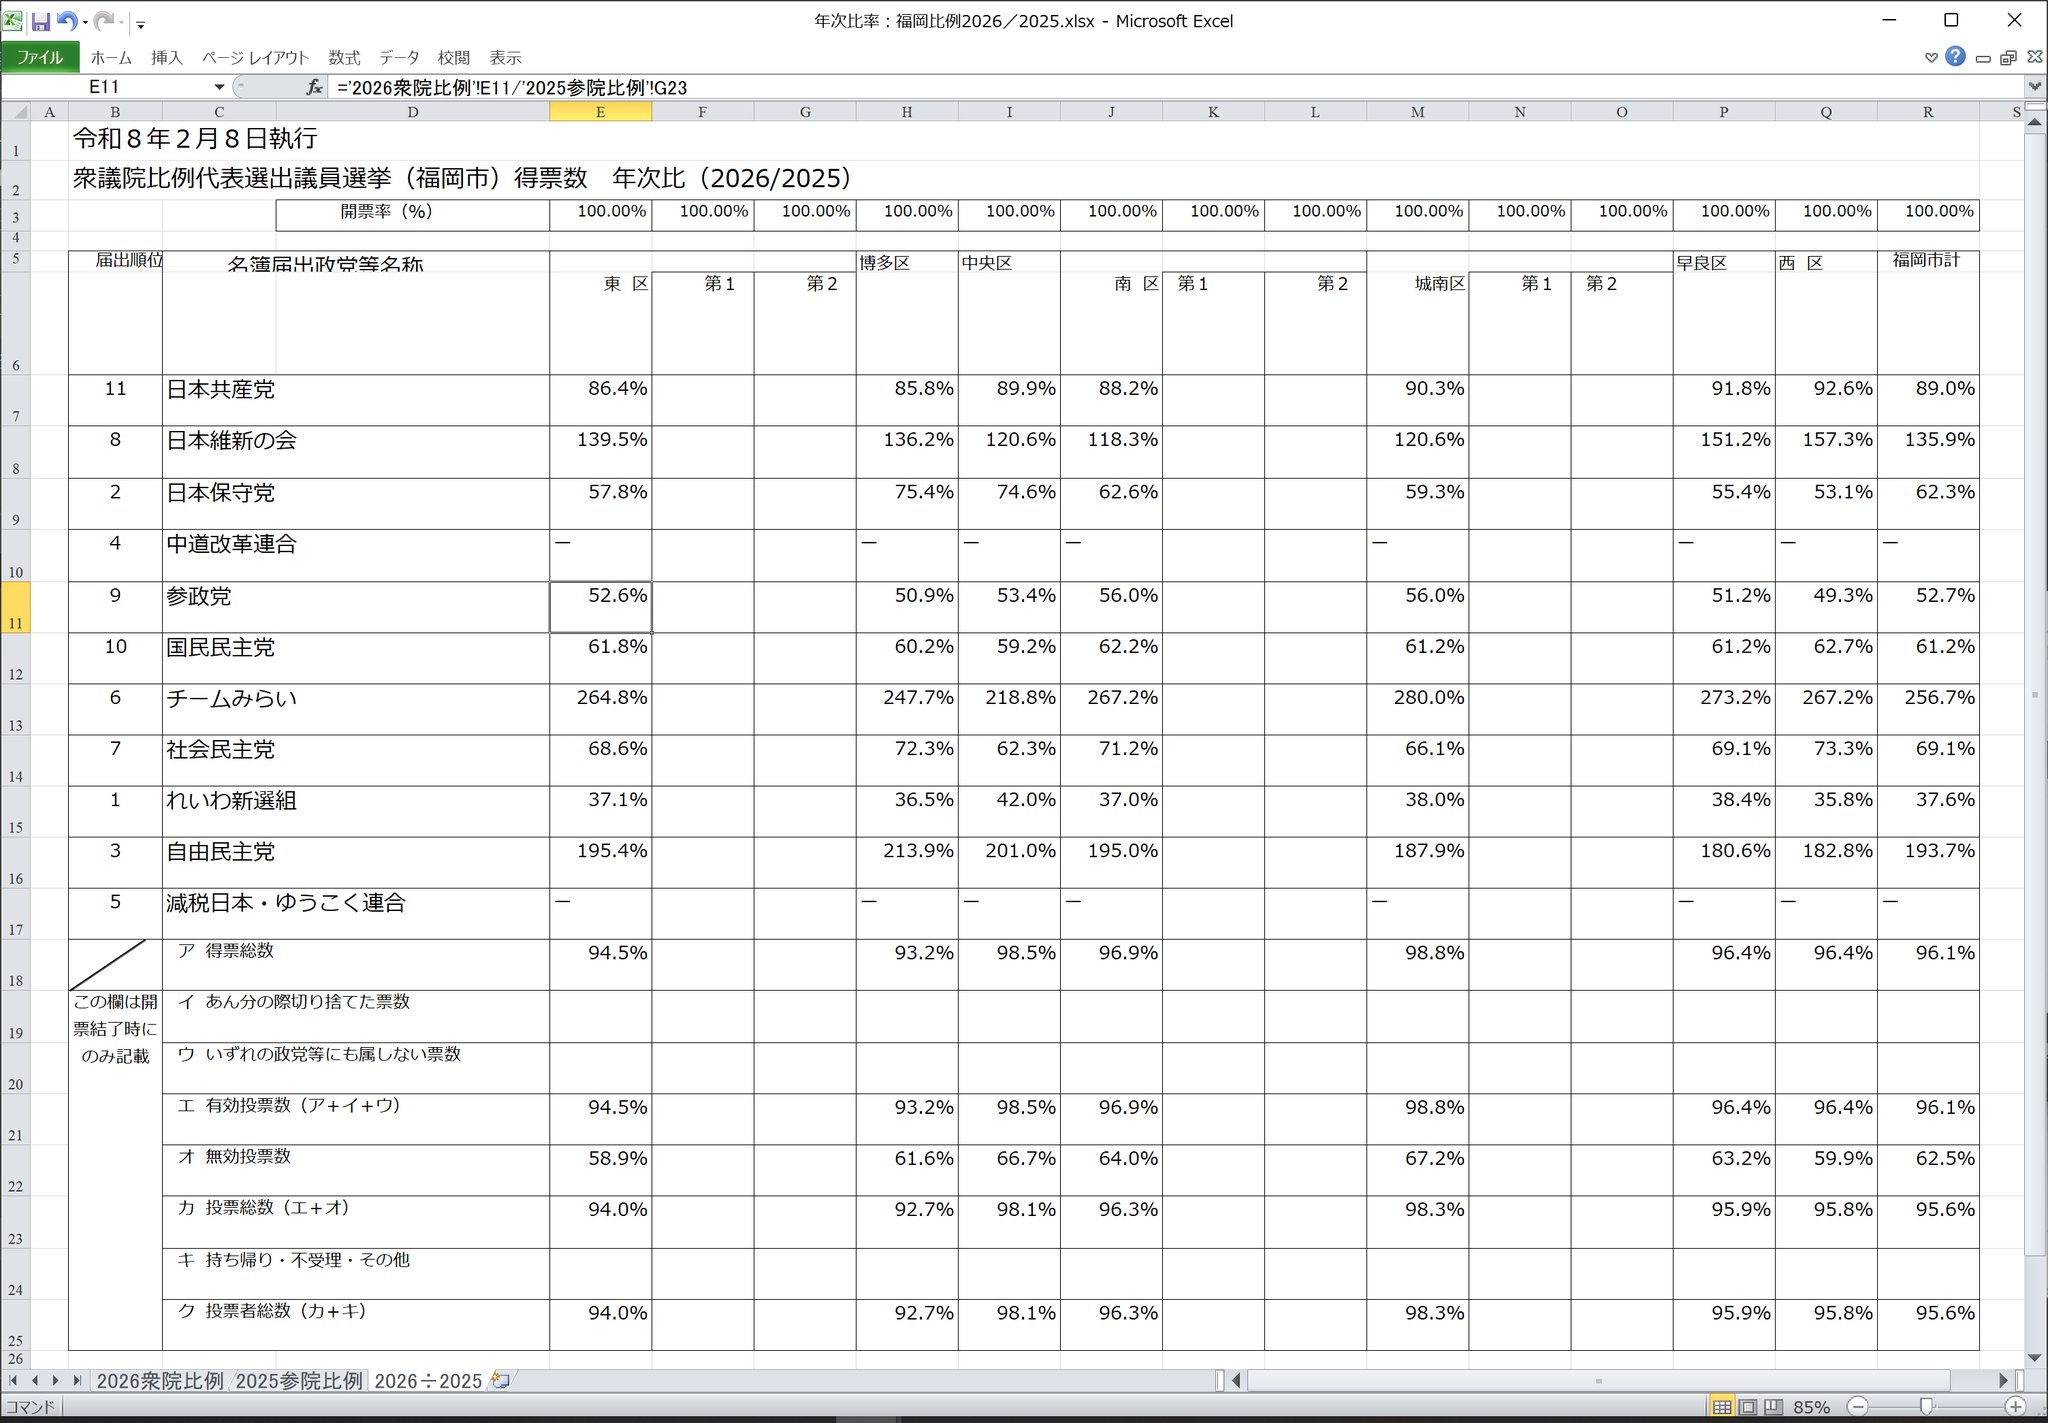The image size is (2048, 1423).
Task: Switch to Normal view in status bar
Action: click(x=1721, y=1406)
